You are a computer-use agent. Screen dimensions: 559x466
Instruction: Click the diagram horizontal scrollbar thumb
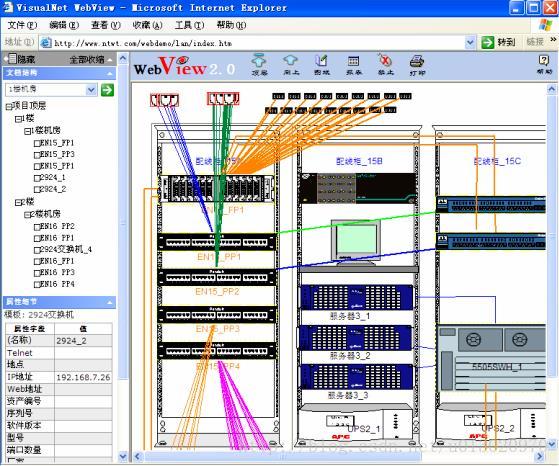pos(283,456)
